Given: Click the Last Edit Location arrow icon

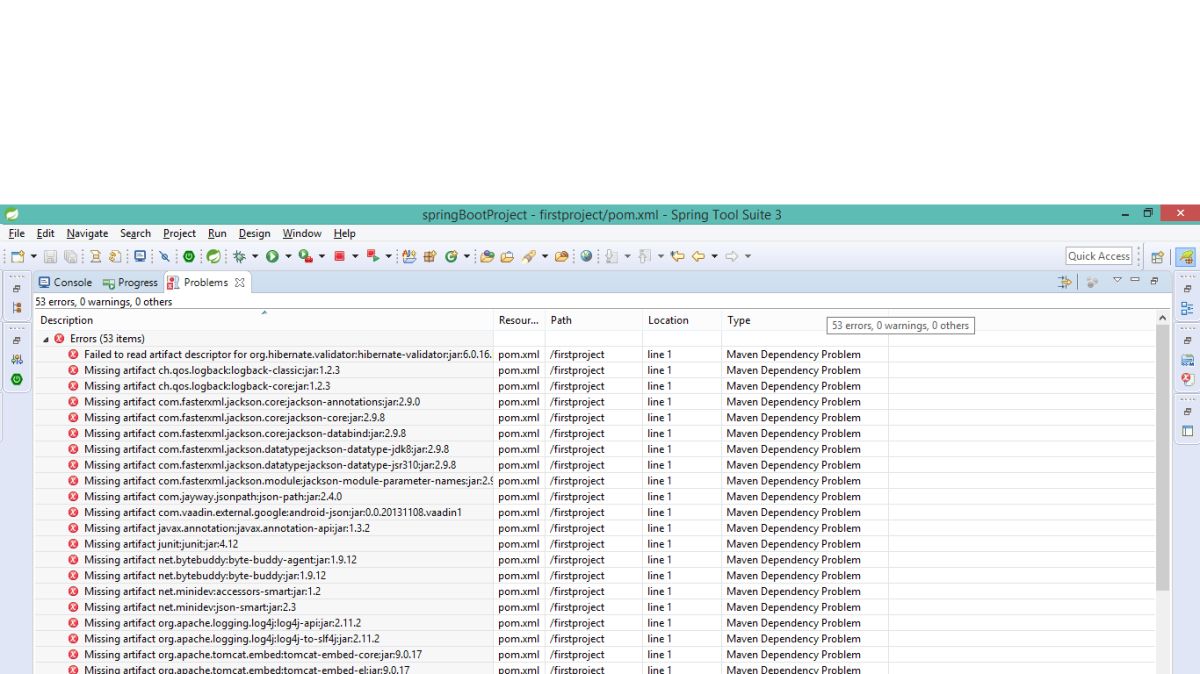Looking at the screenshot, I should [x=677, y=257].
